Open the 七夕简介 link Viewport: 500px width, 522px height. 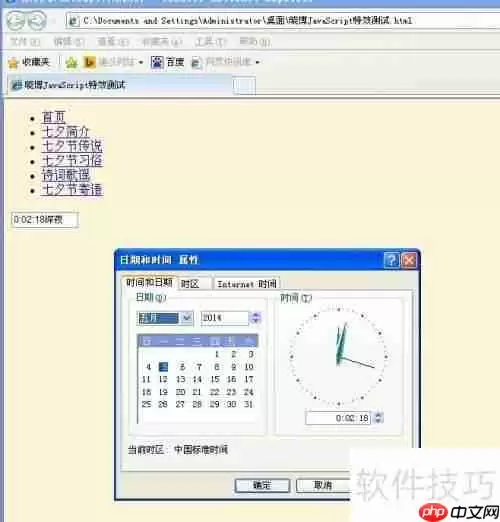click(65, 132)
